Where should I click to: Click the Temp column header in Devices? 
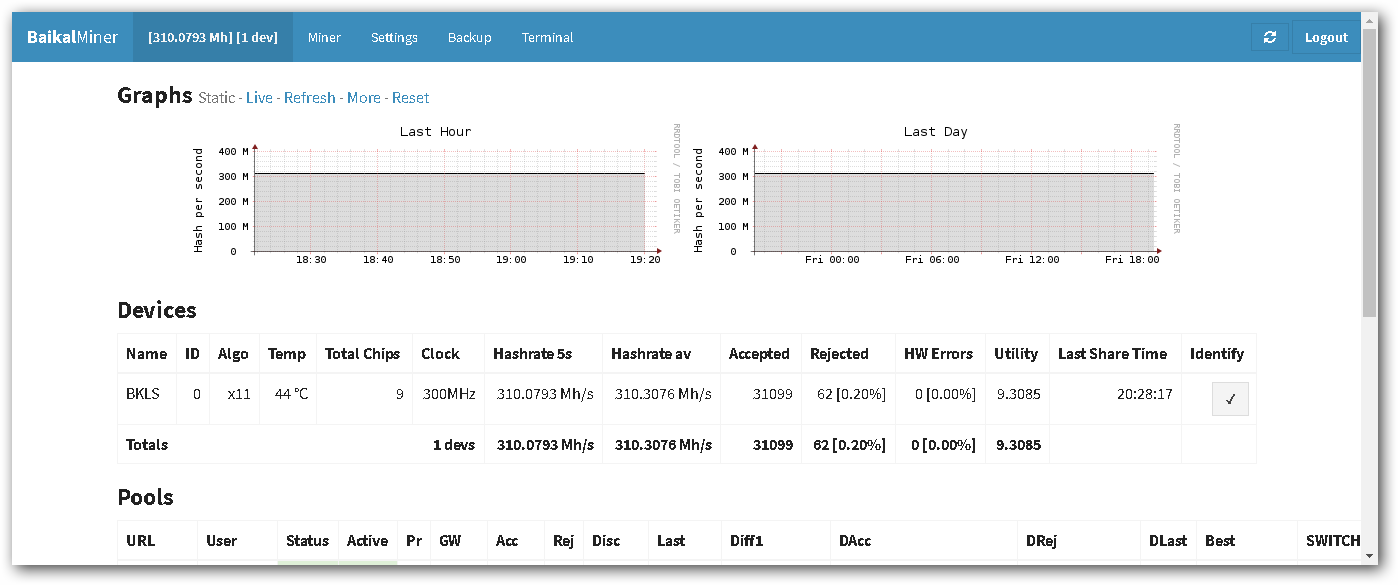coord(287,354)
